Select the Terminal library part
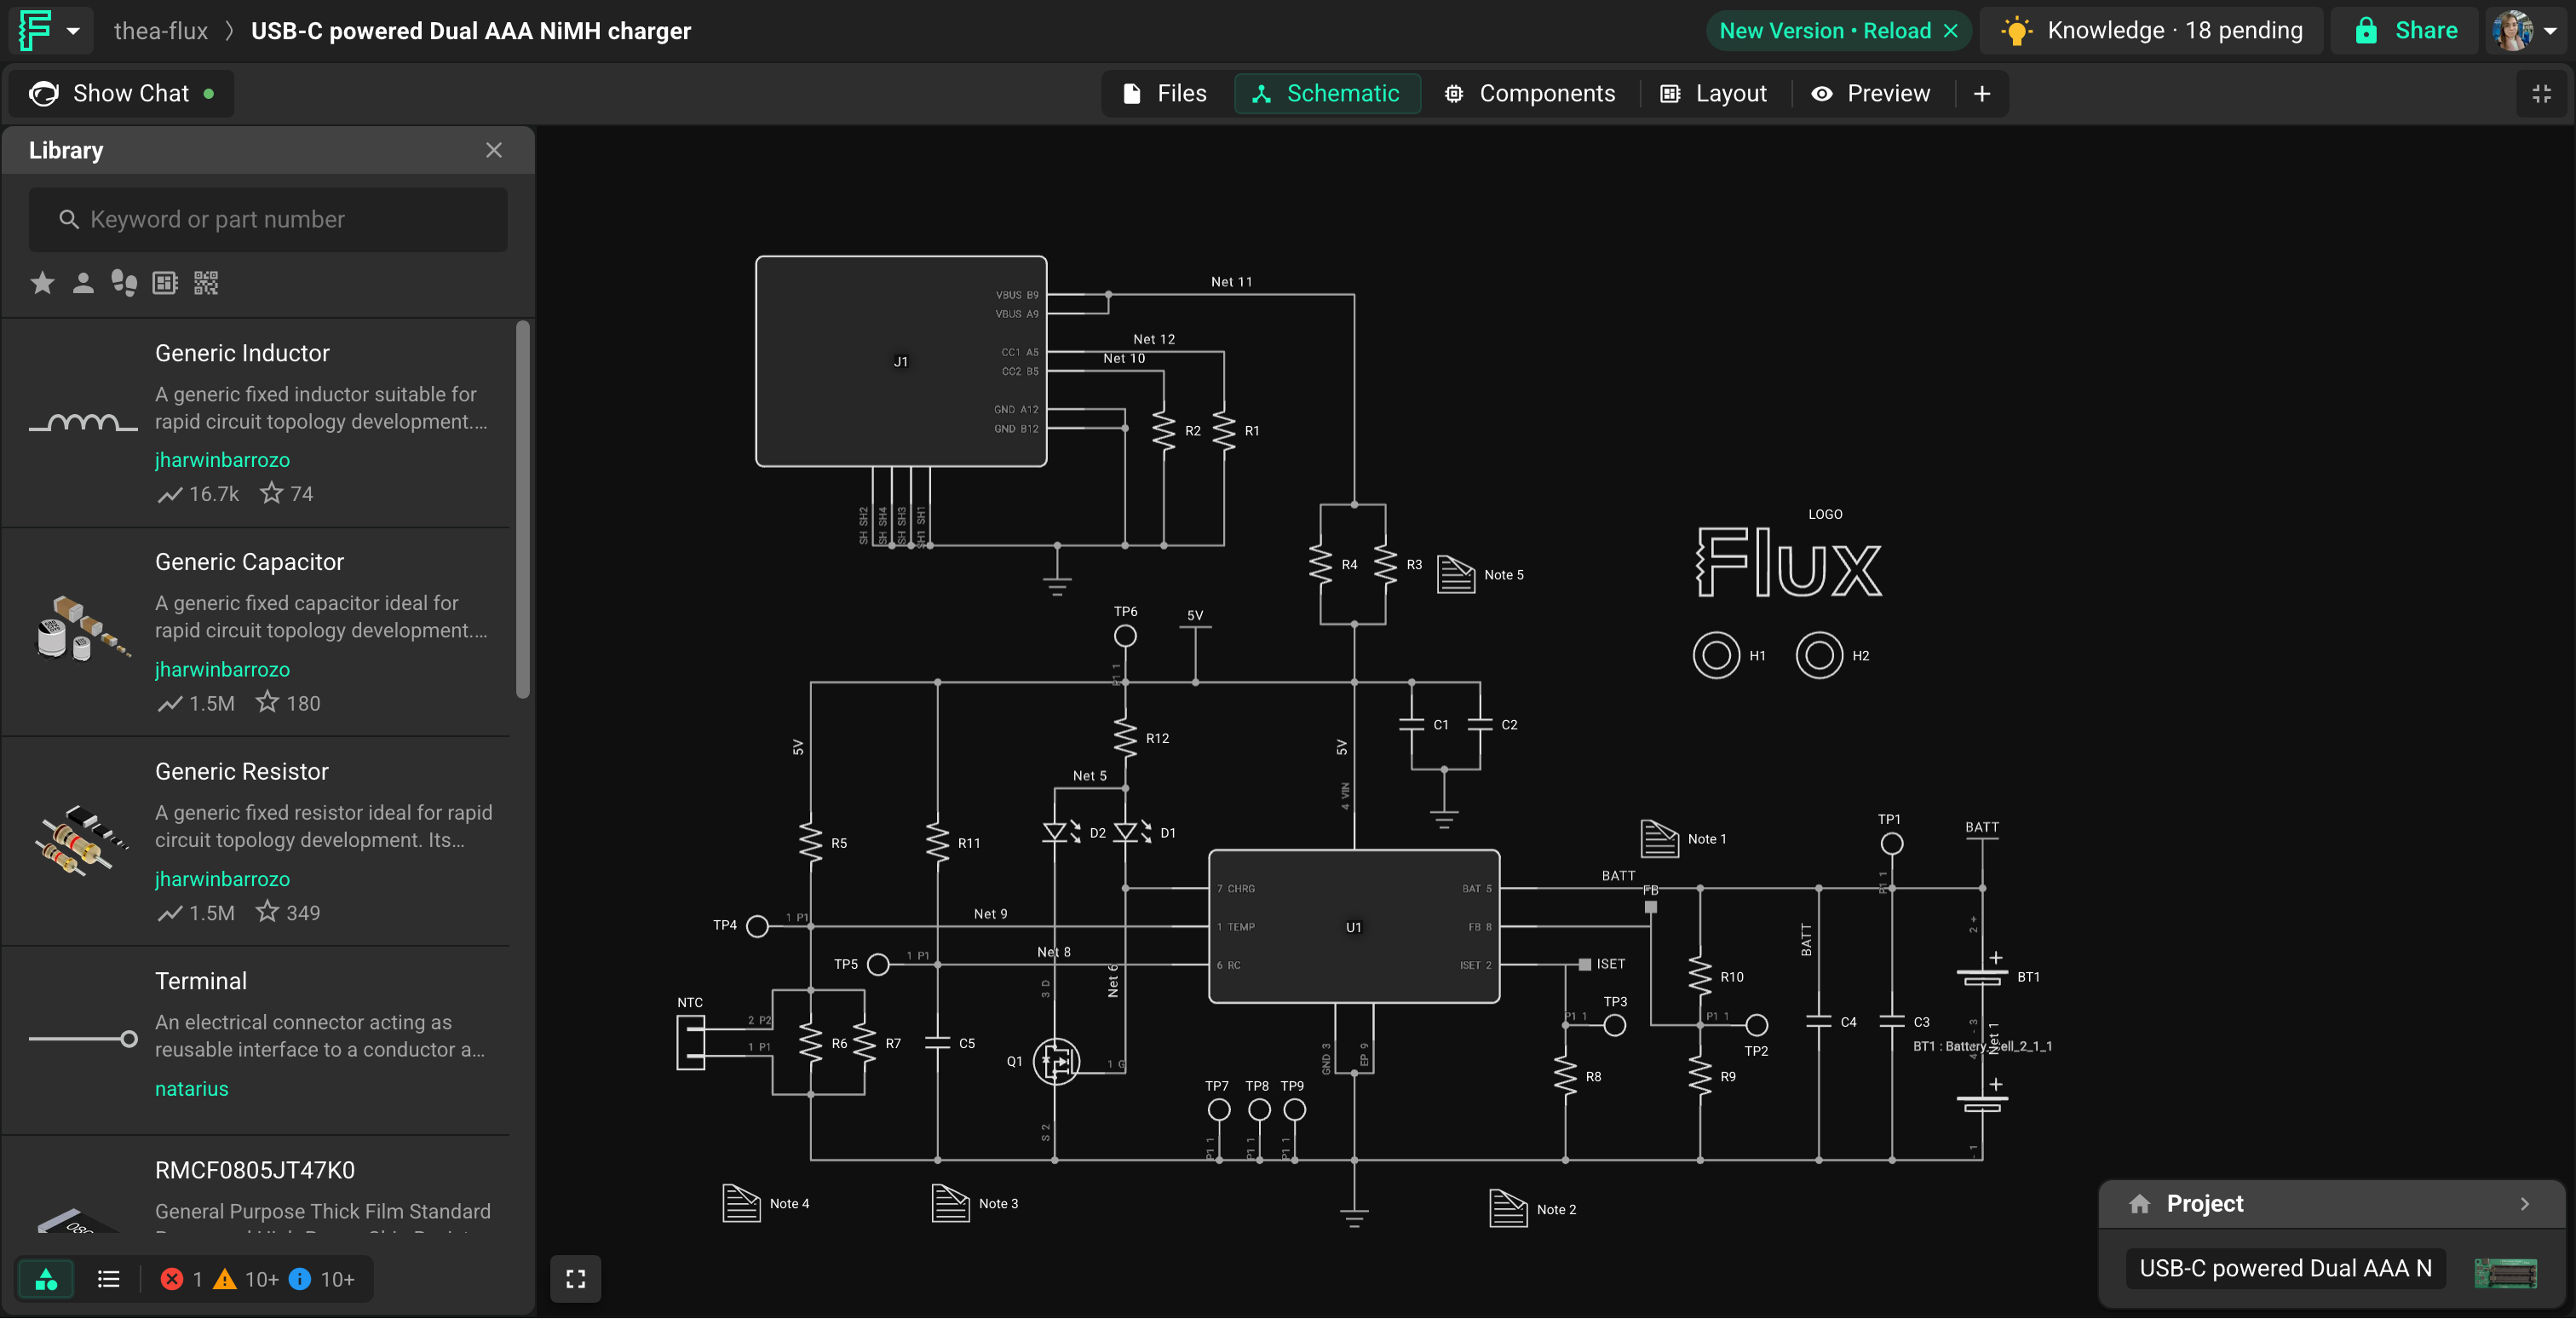Viewport: 2576px width, 1319px height. [256, 1040]
